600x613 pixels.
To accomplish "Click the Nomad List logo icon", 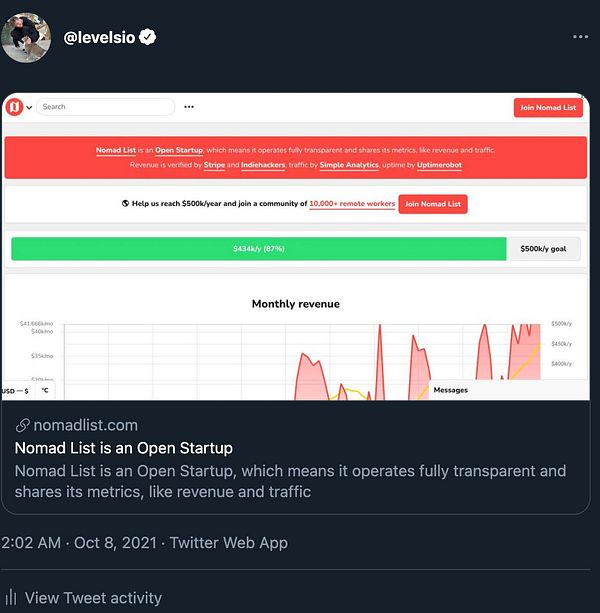I will (x=16, y=107).
